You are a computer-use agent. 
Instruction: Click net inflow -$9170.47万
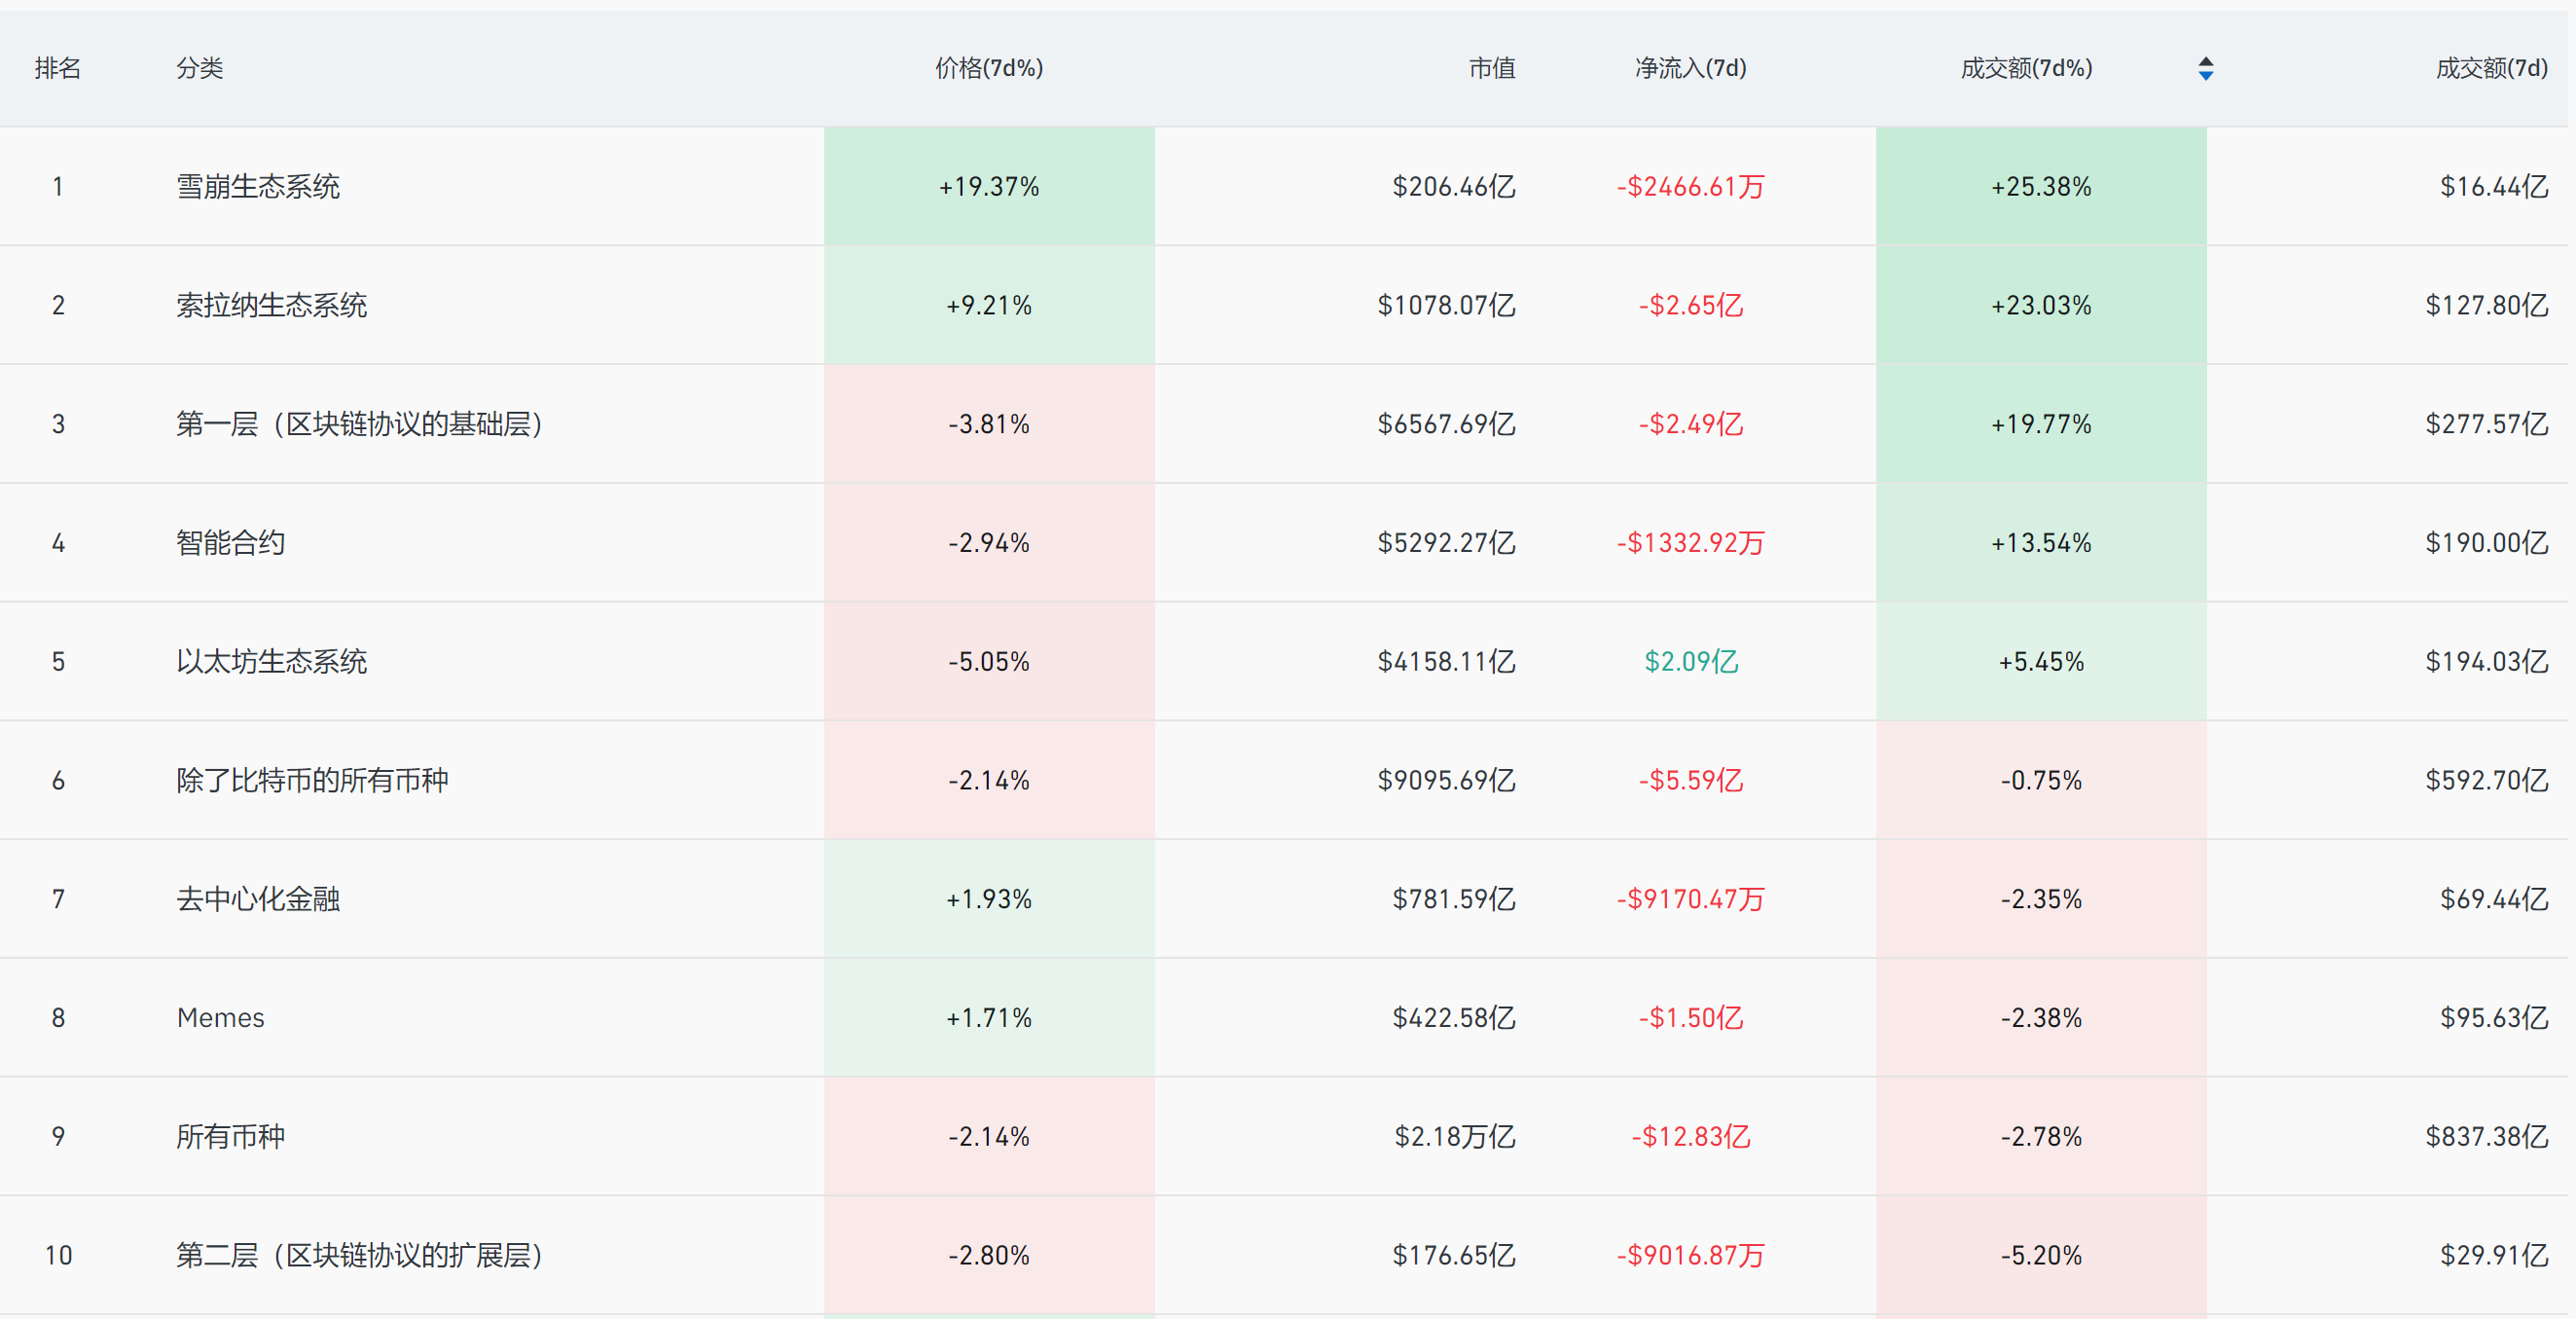click(1691, 899)
